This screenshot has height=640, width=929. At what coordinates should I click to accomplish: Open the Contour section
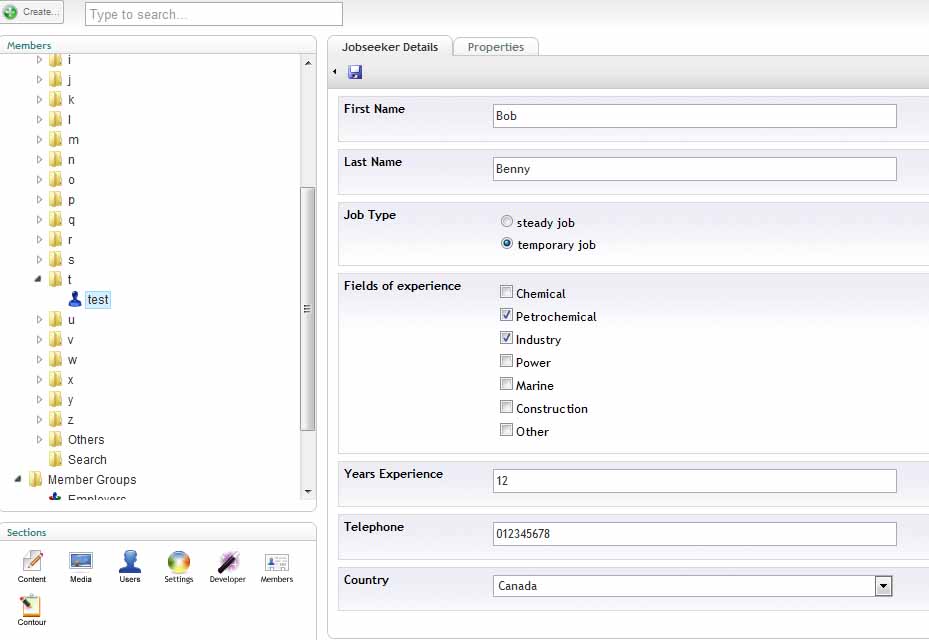pyautogui.click(x=32, y=608)
